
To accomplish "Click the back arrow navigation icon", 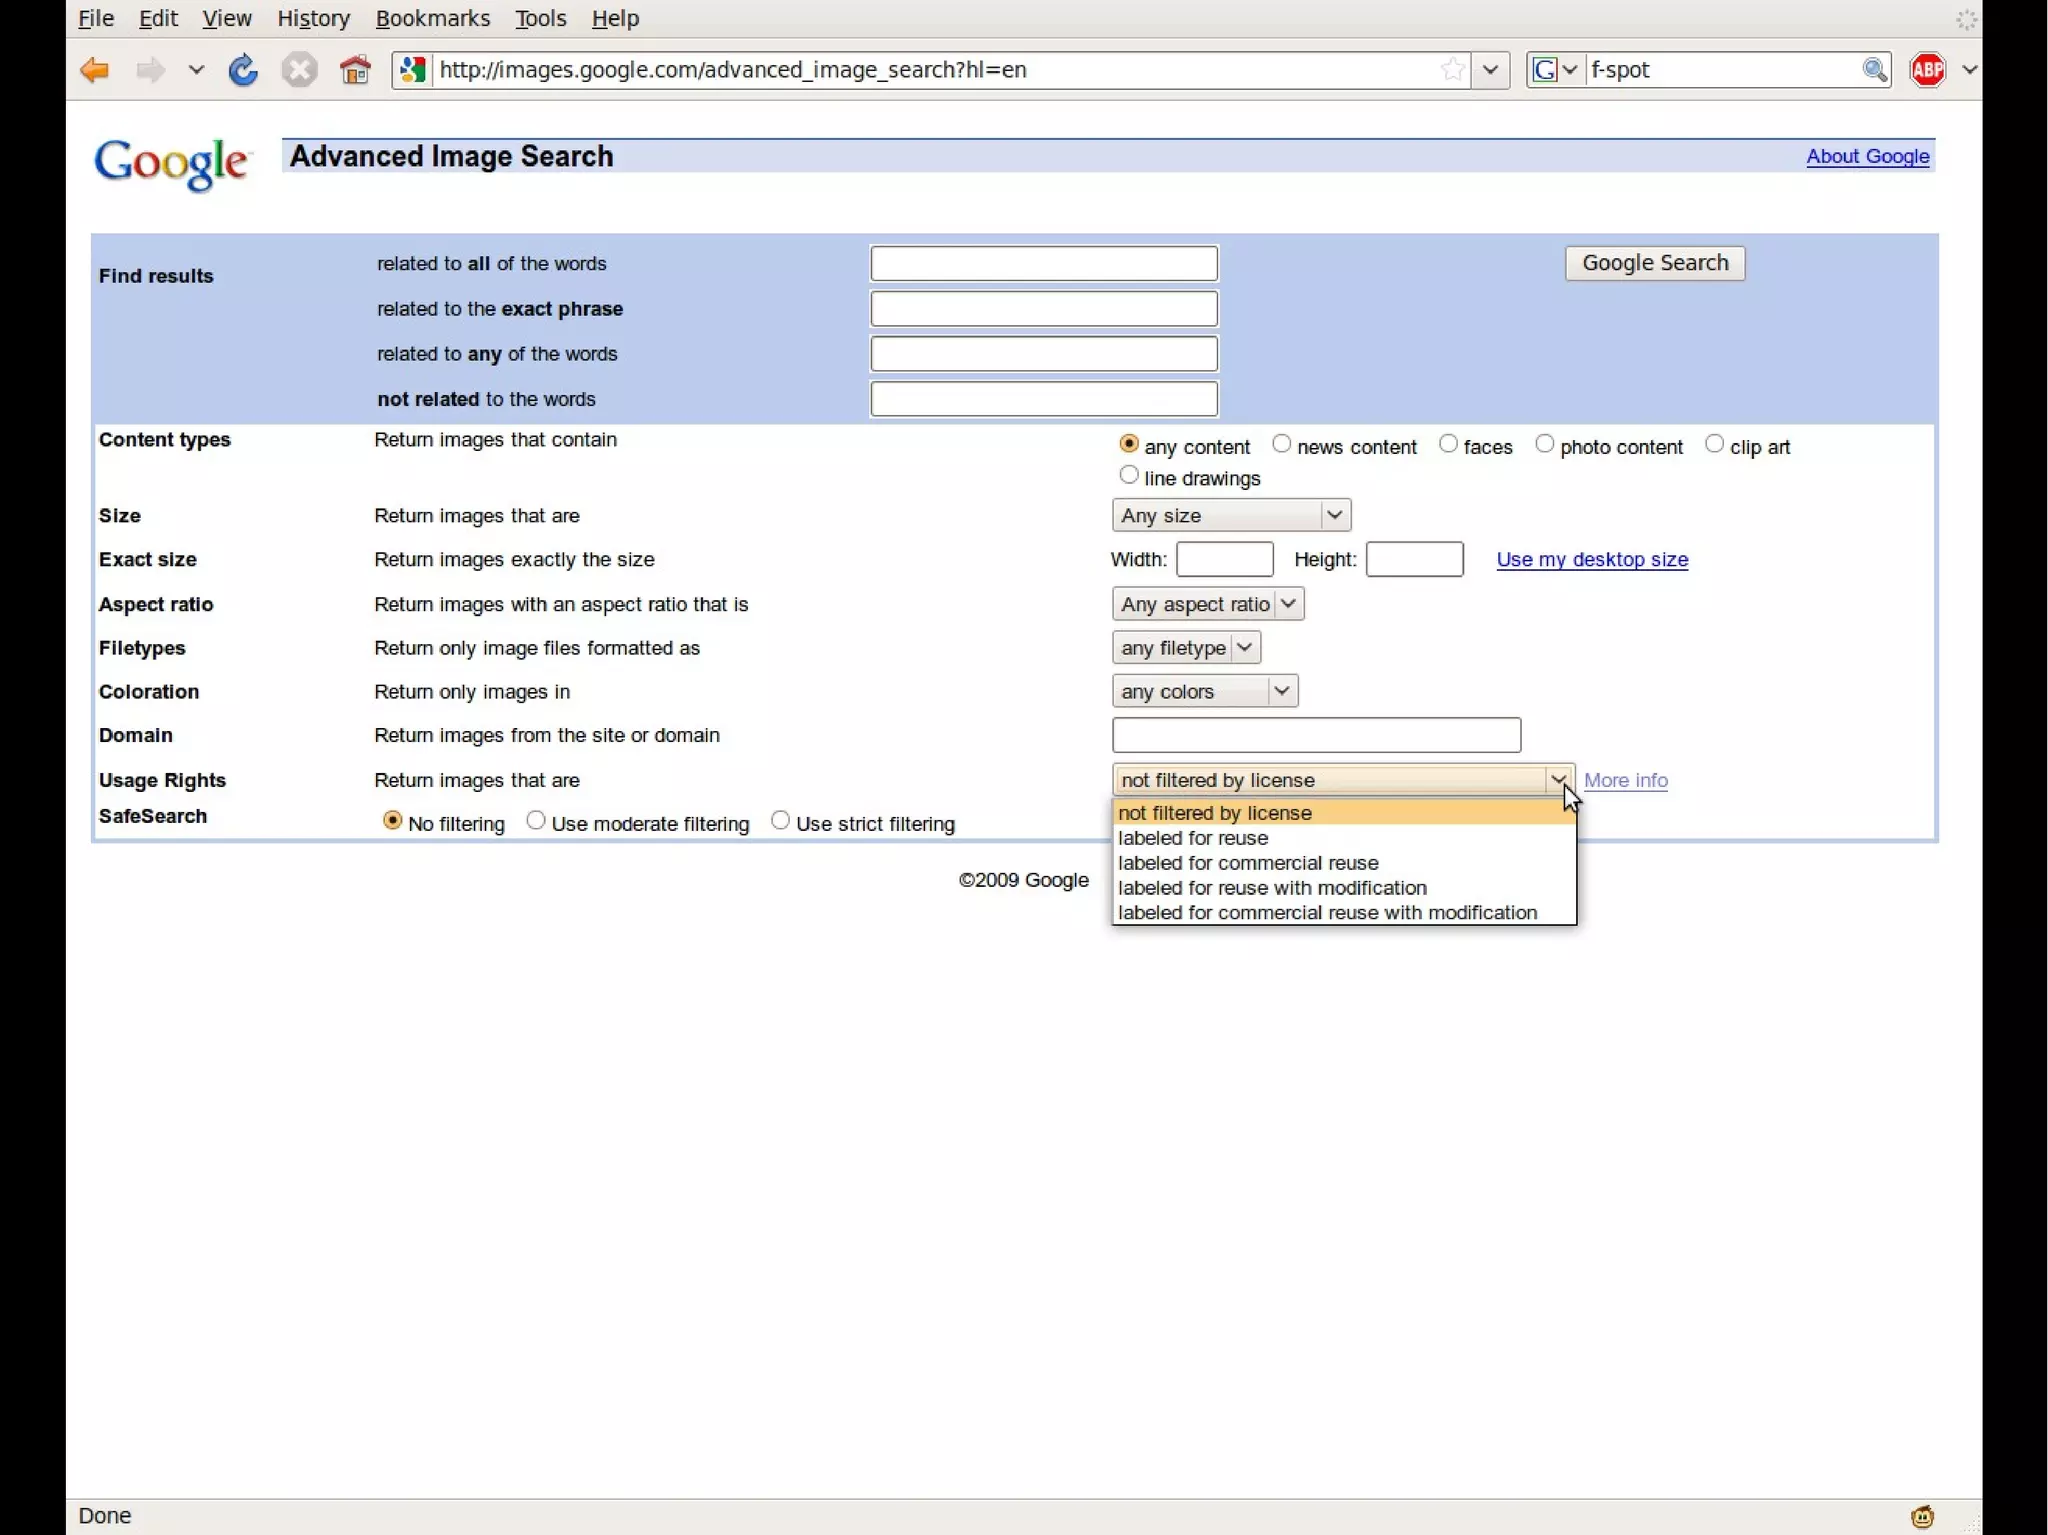I will 94,70.
